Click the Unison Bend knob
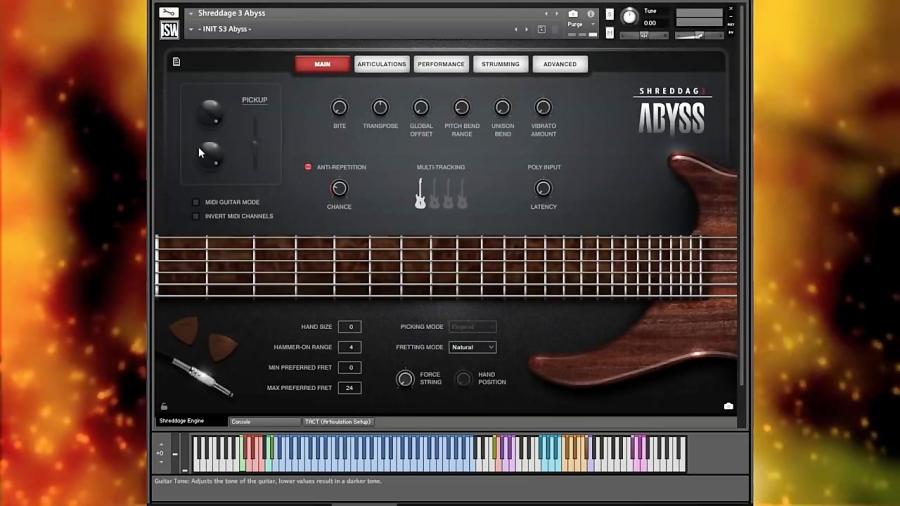The height and width of the screenshot is (506, 900). [502, 107]
